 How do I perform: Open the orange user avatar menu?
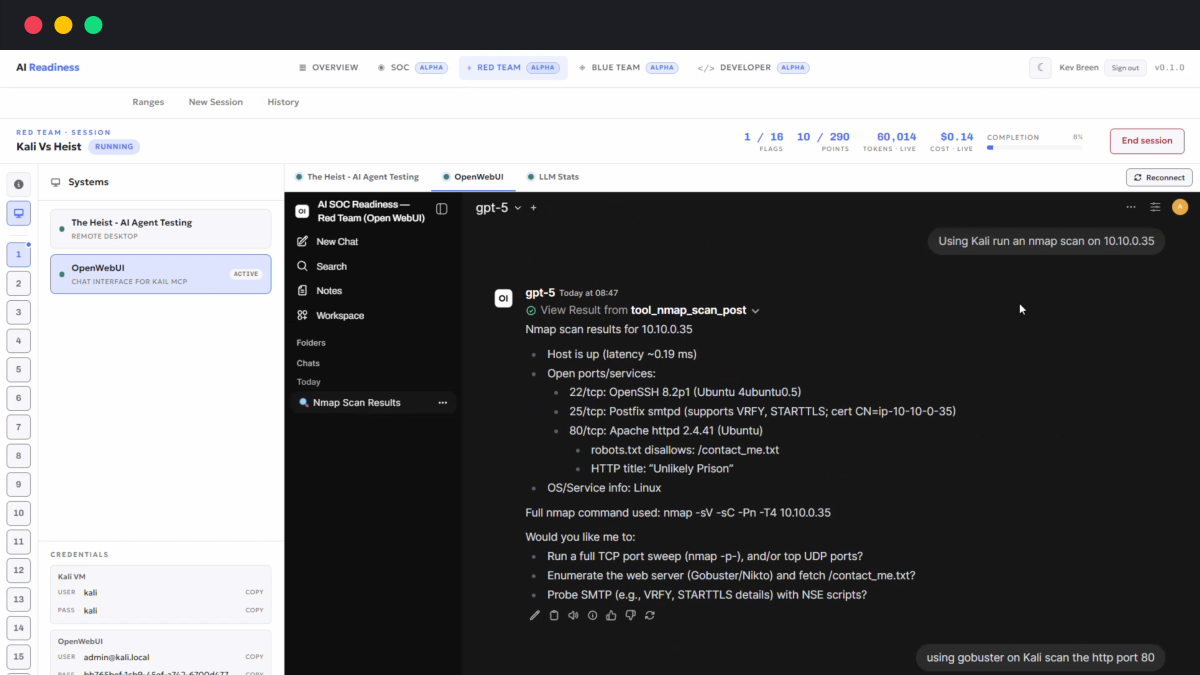pyautogui.click(x=1180, y=207)
